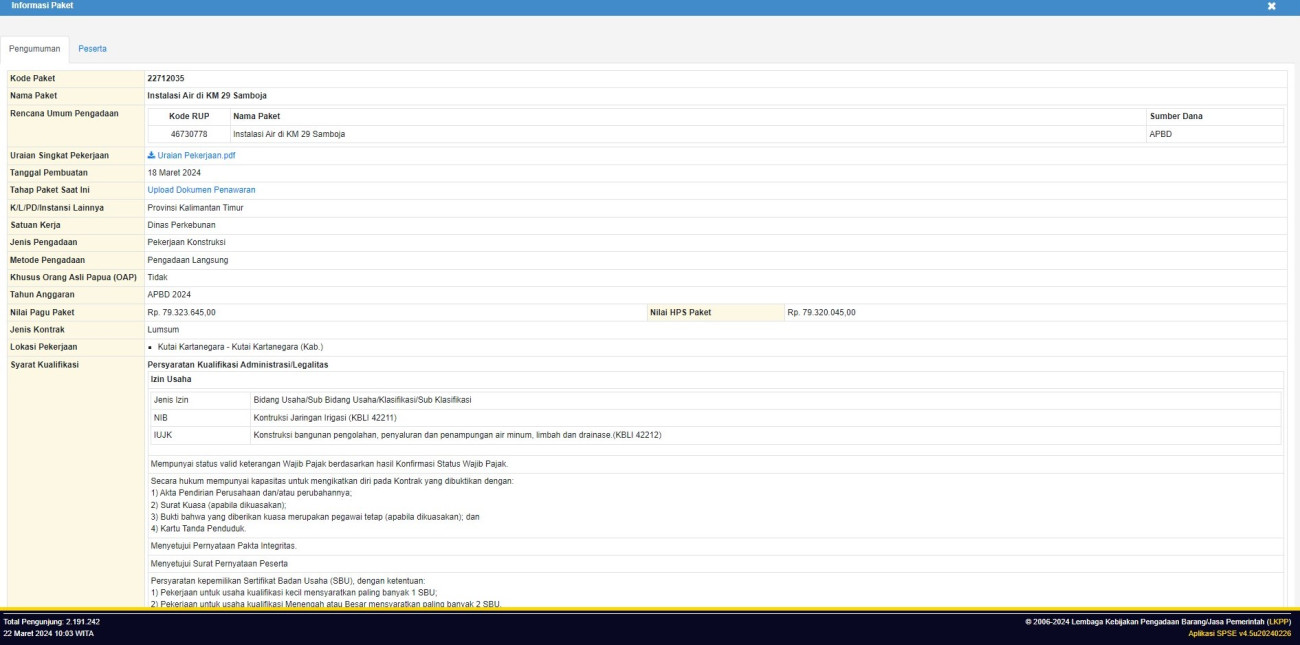The image size is (1300, 645).
Task: Click the Sumber Dana column header
Action: [x=1176, y=116]
